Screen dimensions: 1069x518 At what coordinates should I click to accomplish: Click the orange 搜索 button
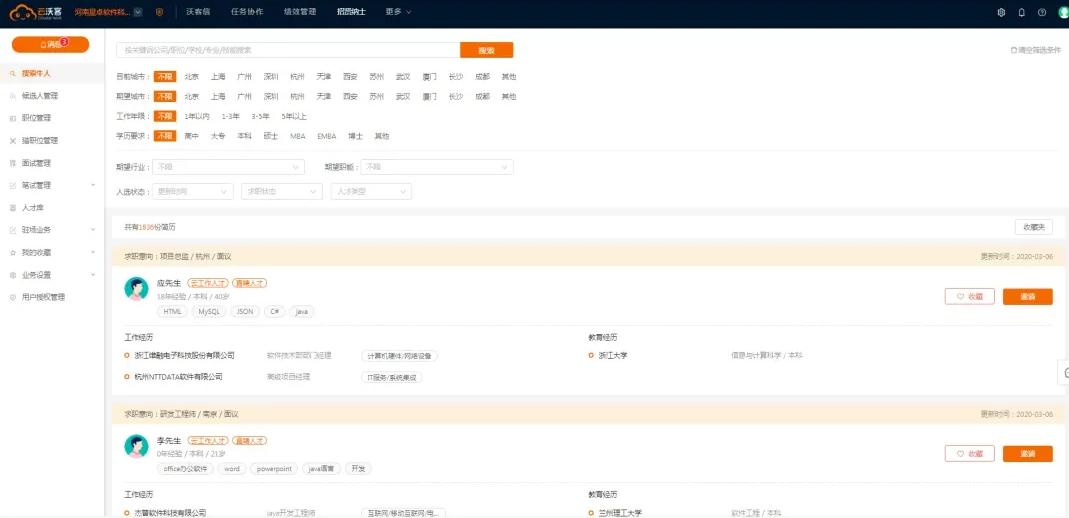(486, 50)
